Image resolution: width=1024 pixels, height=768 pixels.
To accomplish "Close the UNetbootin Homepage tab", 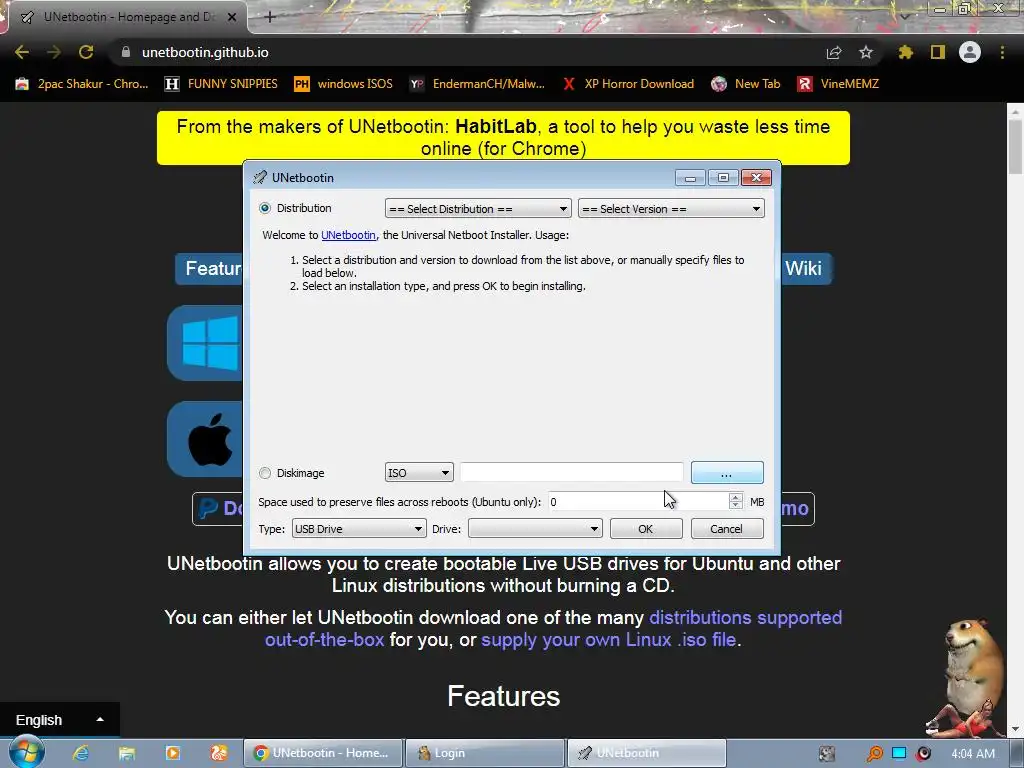I will tap(232, 18).
